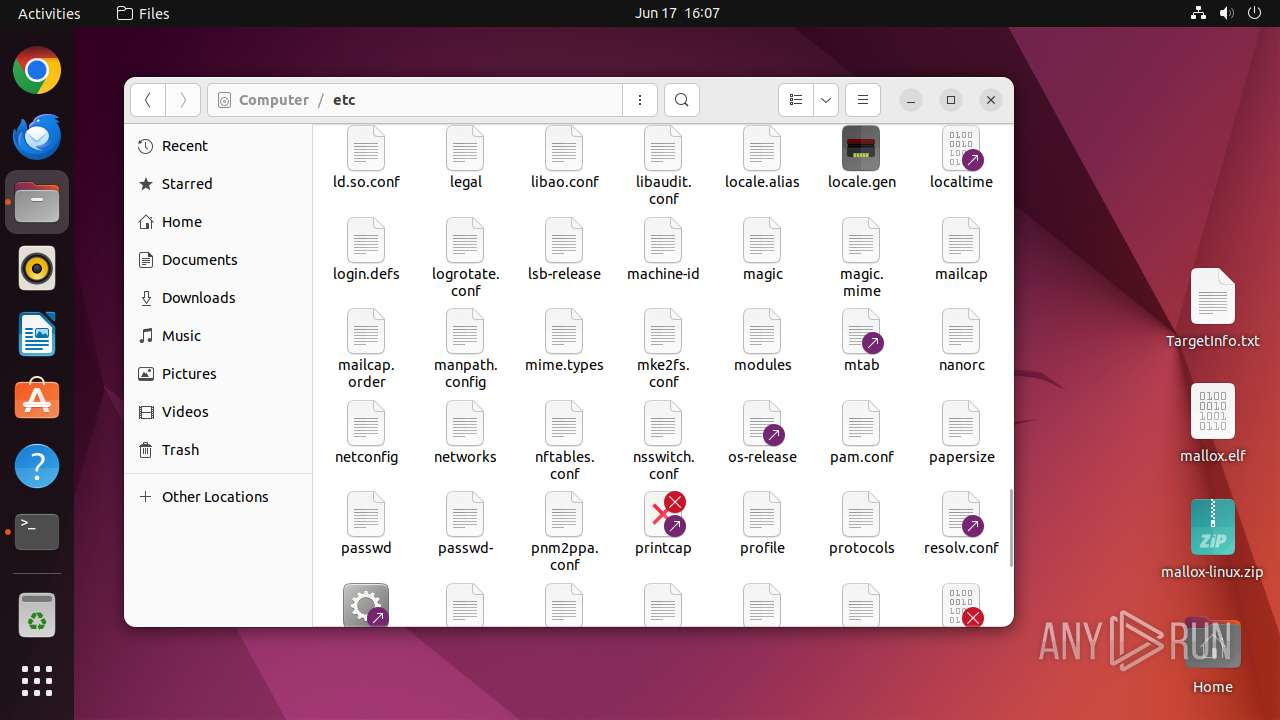Select the mime.types file icon

(564, 331)
